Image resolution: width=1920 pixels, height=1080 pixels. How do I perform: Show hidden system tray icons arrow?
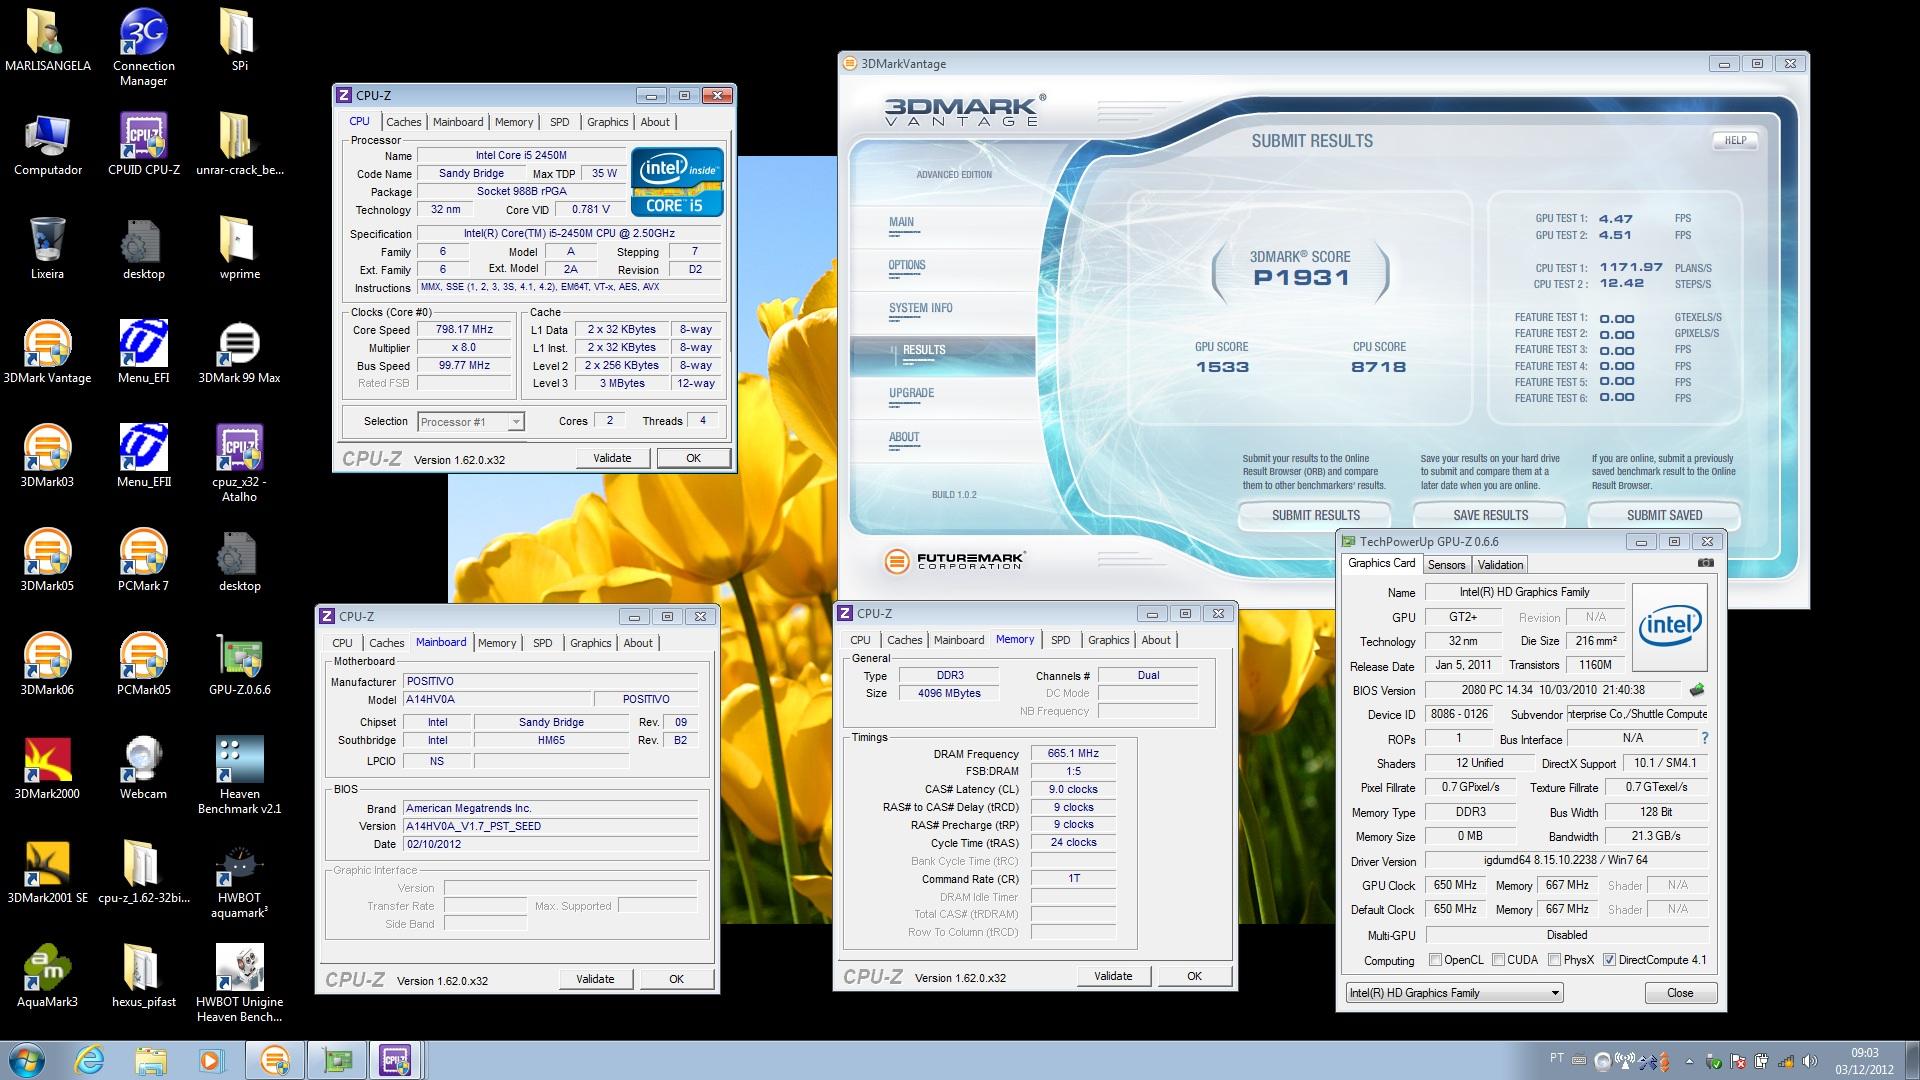click(x=1690, y=1061)
